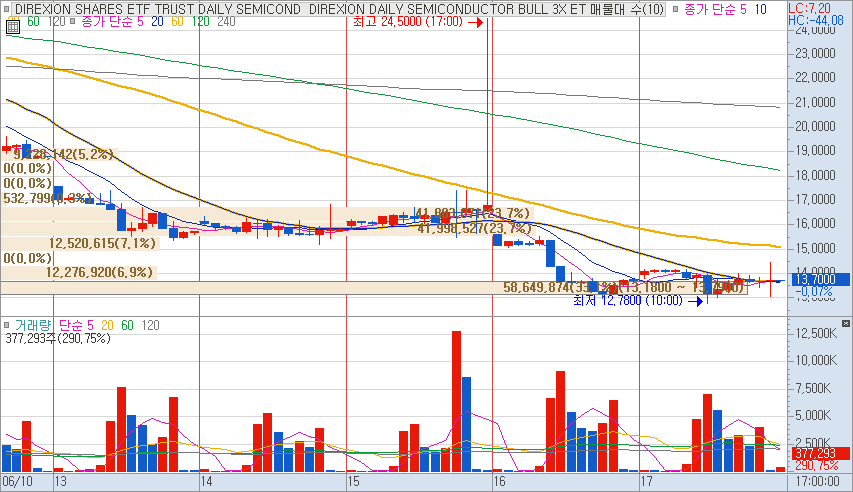Screen dimensions: 853x492
Task: Click the tallest red volume bar
Action: point(456,401)
